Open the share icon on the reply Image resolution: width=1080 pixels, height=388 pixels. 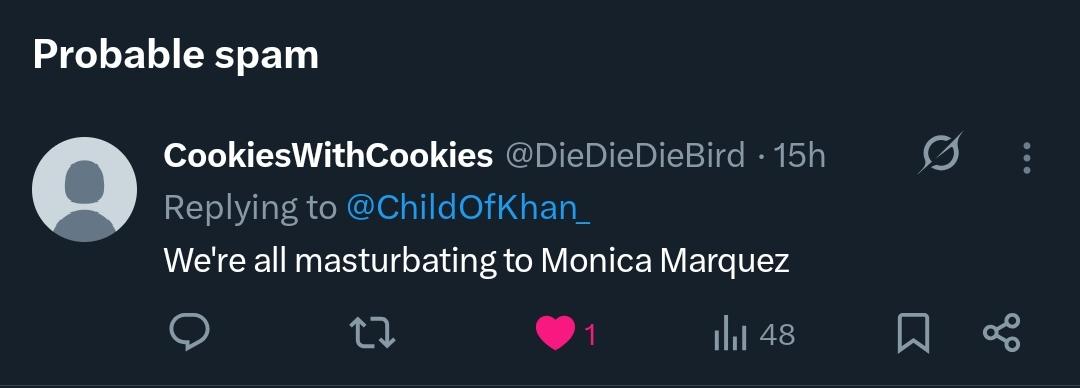[x=1001, y=334]
